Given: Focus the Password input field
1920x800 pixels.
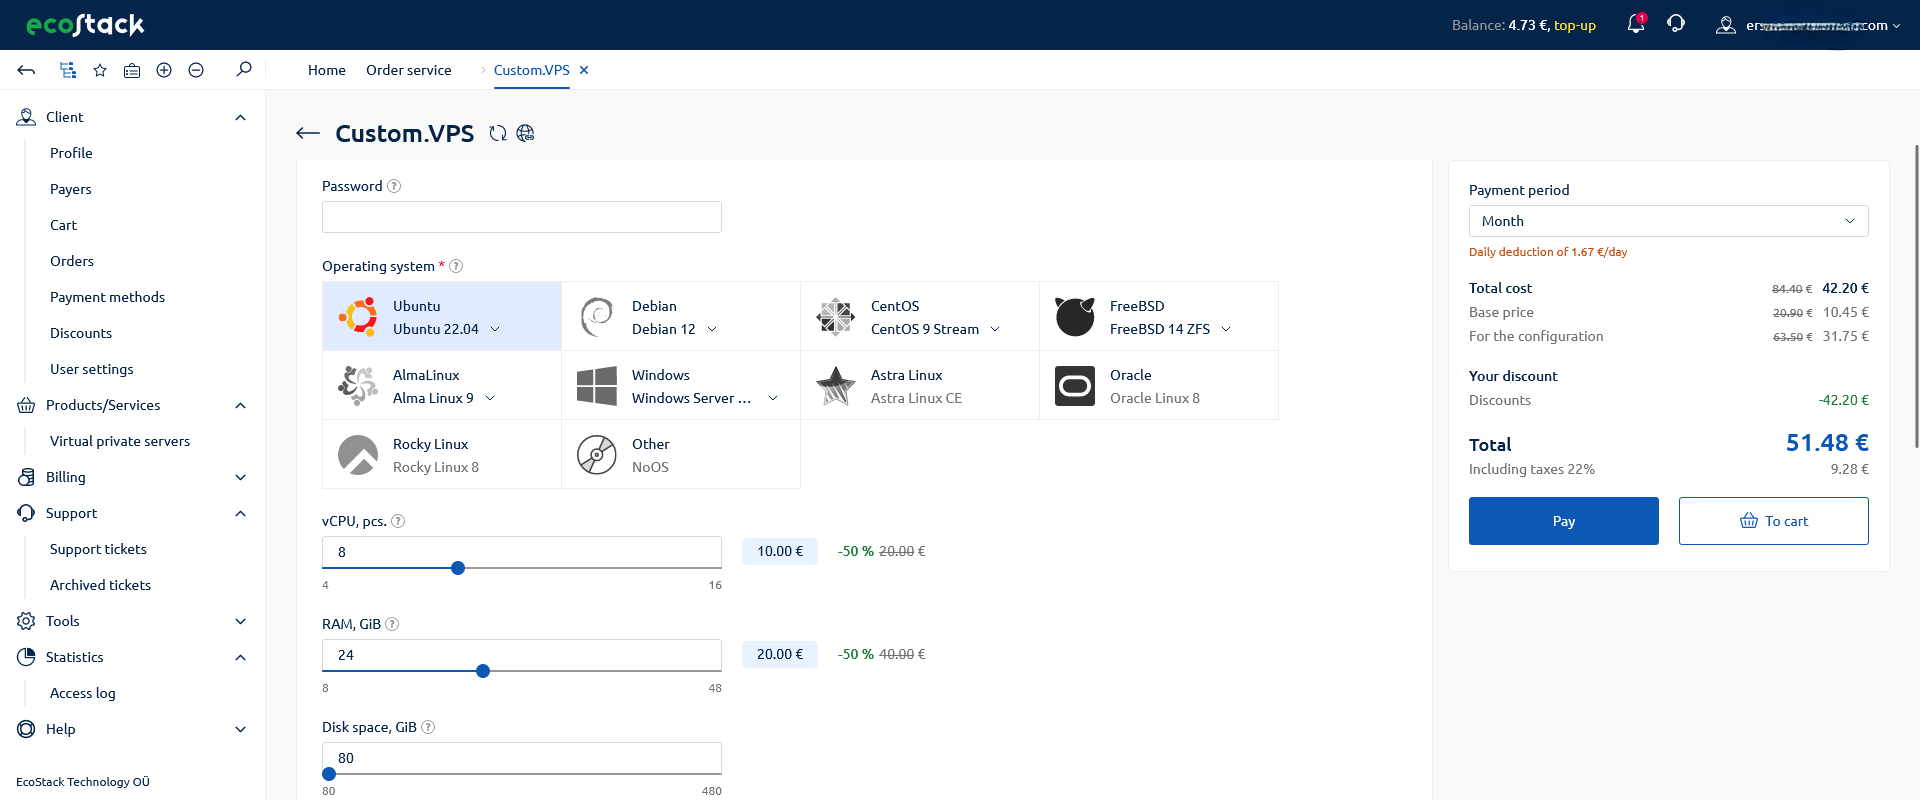Looking at the screenshot, I should coord(522,217).
